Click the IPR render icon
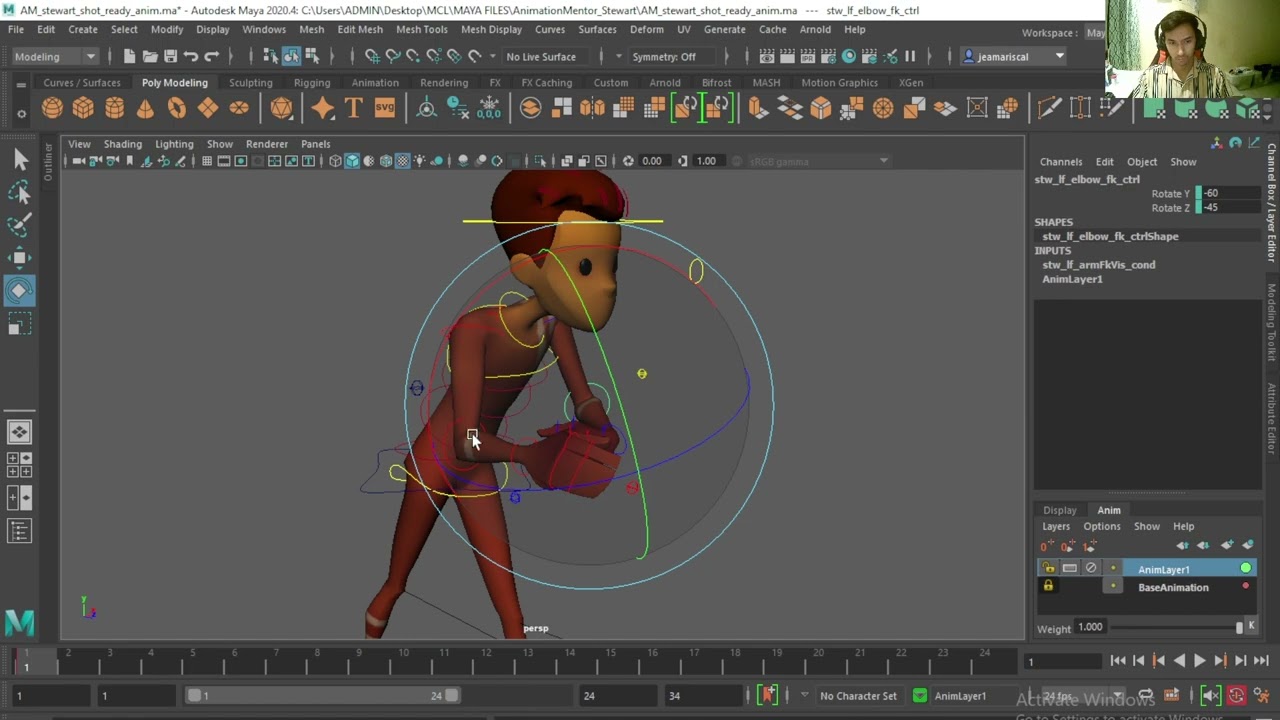1280x720 pixels. point(808,56)
